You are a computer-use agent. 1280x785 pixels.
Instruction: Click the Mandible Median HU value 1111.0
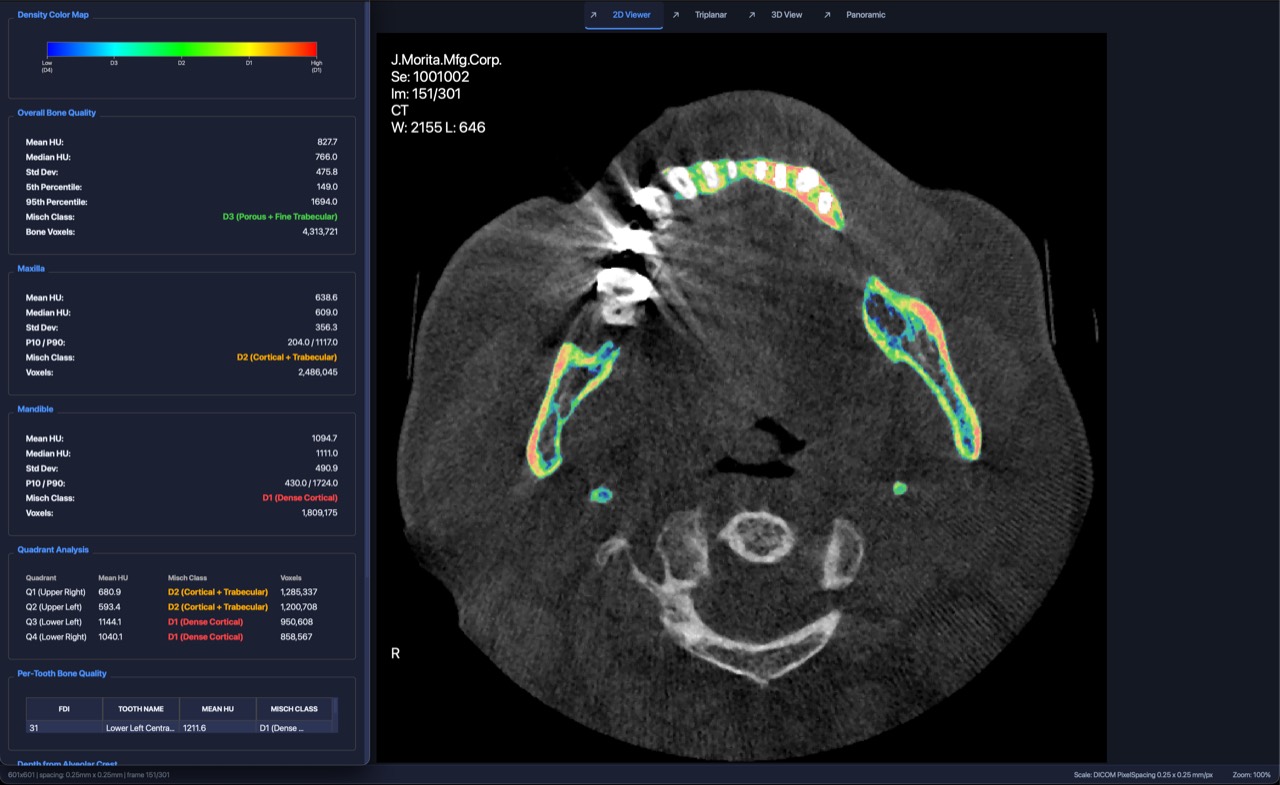click(325, 453)
